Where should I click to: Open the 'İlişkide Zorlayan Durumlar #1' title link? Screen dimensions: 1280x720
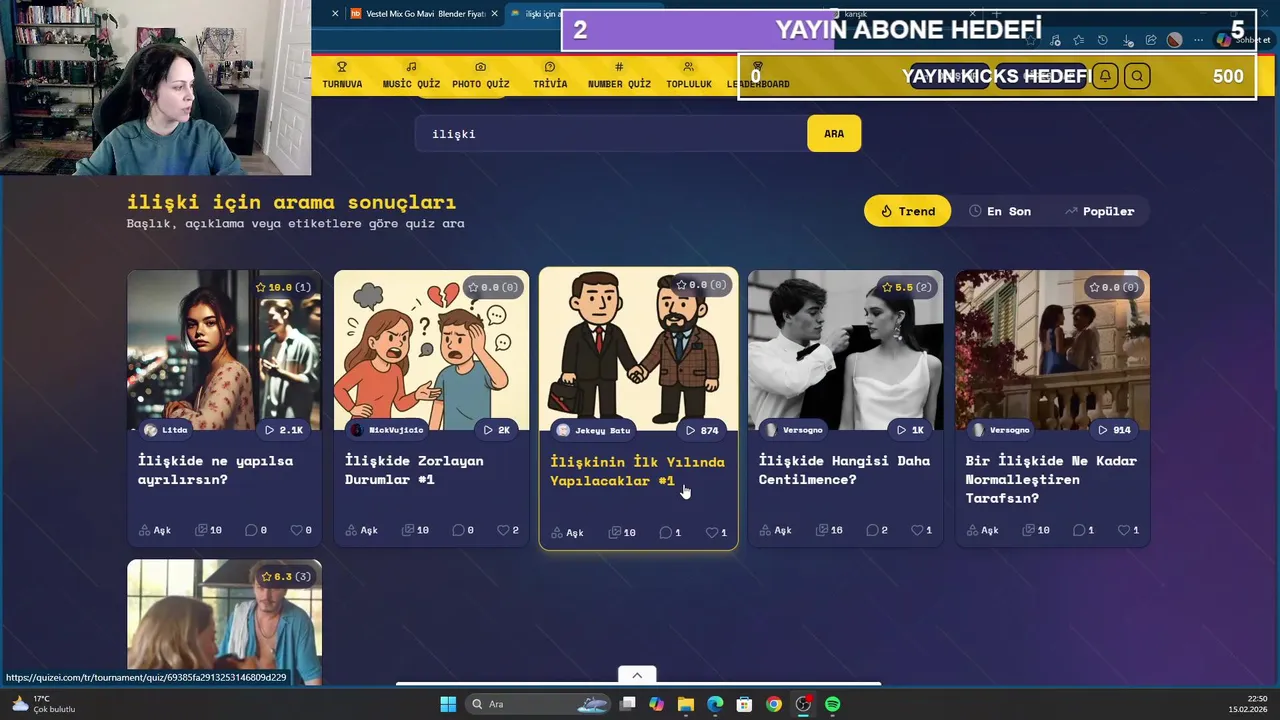click(414, 470)
